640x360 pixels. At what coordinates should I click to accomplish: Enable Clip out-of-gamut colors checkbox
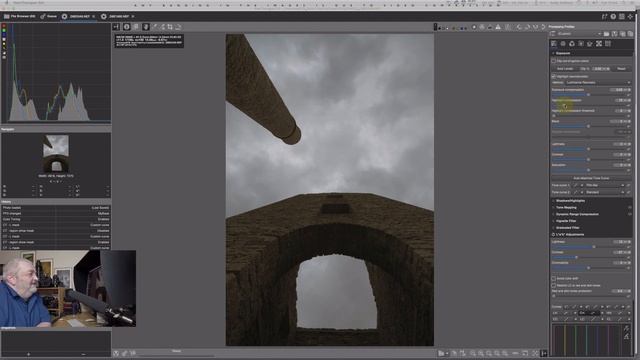(554, 61)
